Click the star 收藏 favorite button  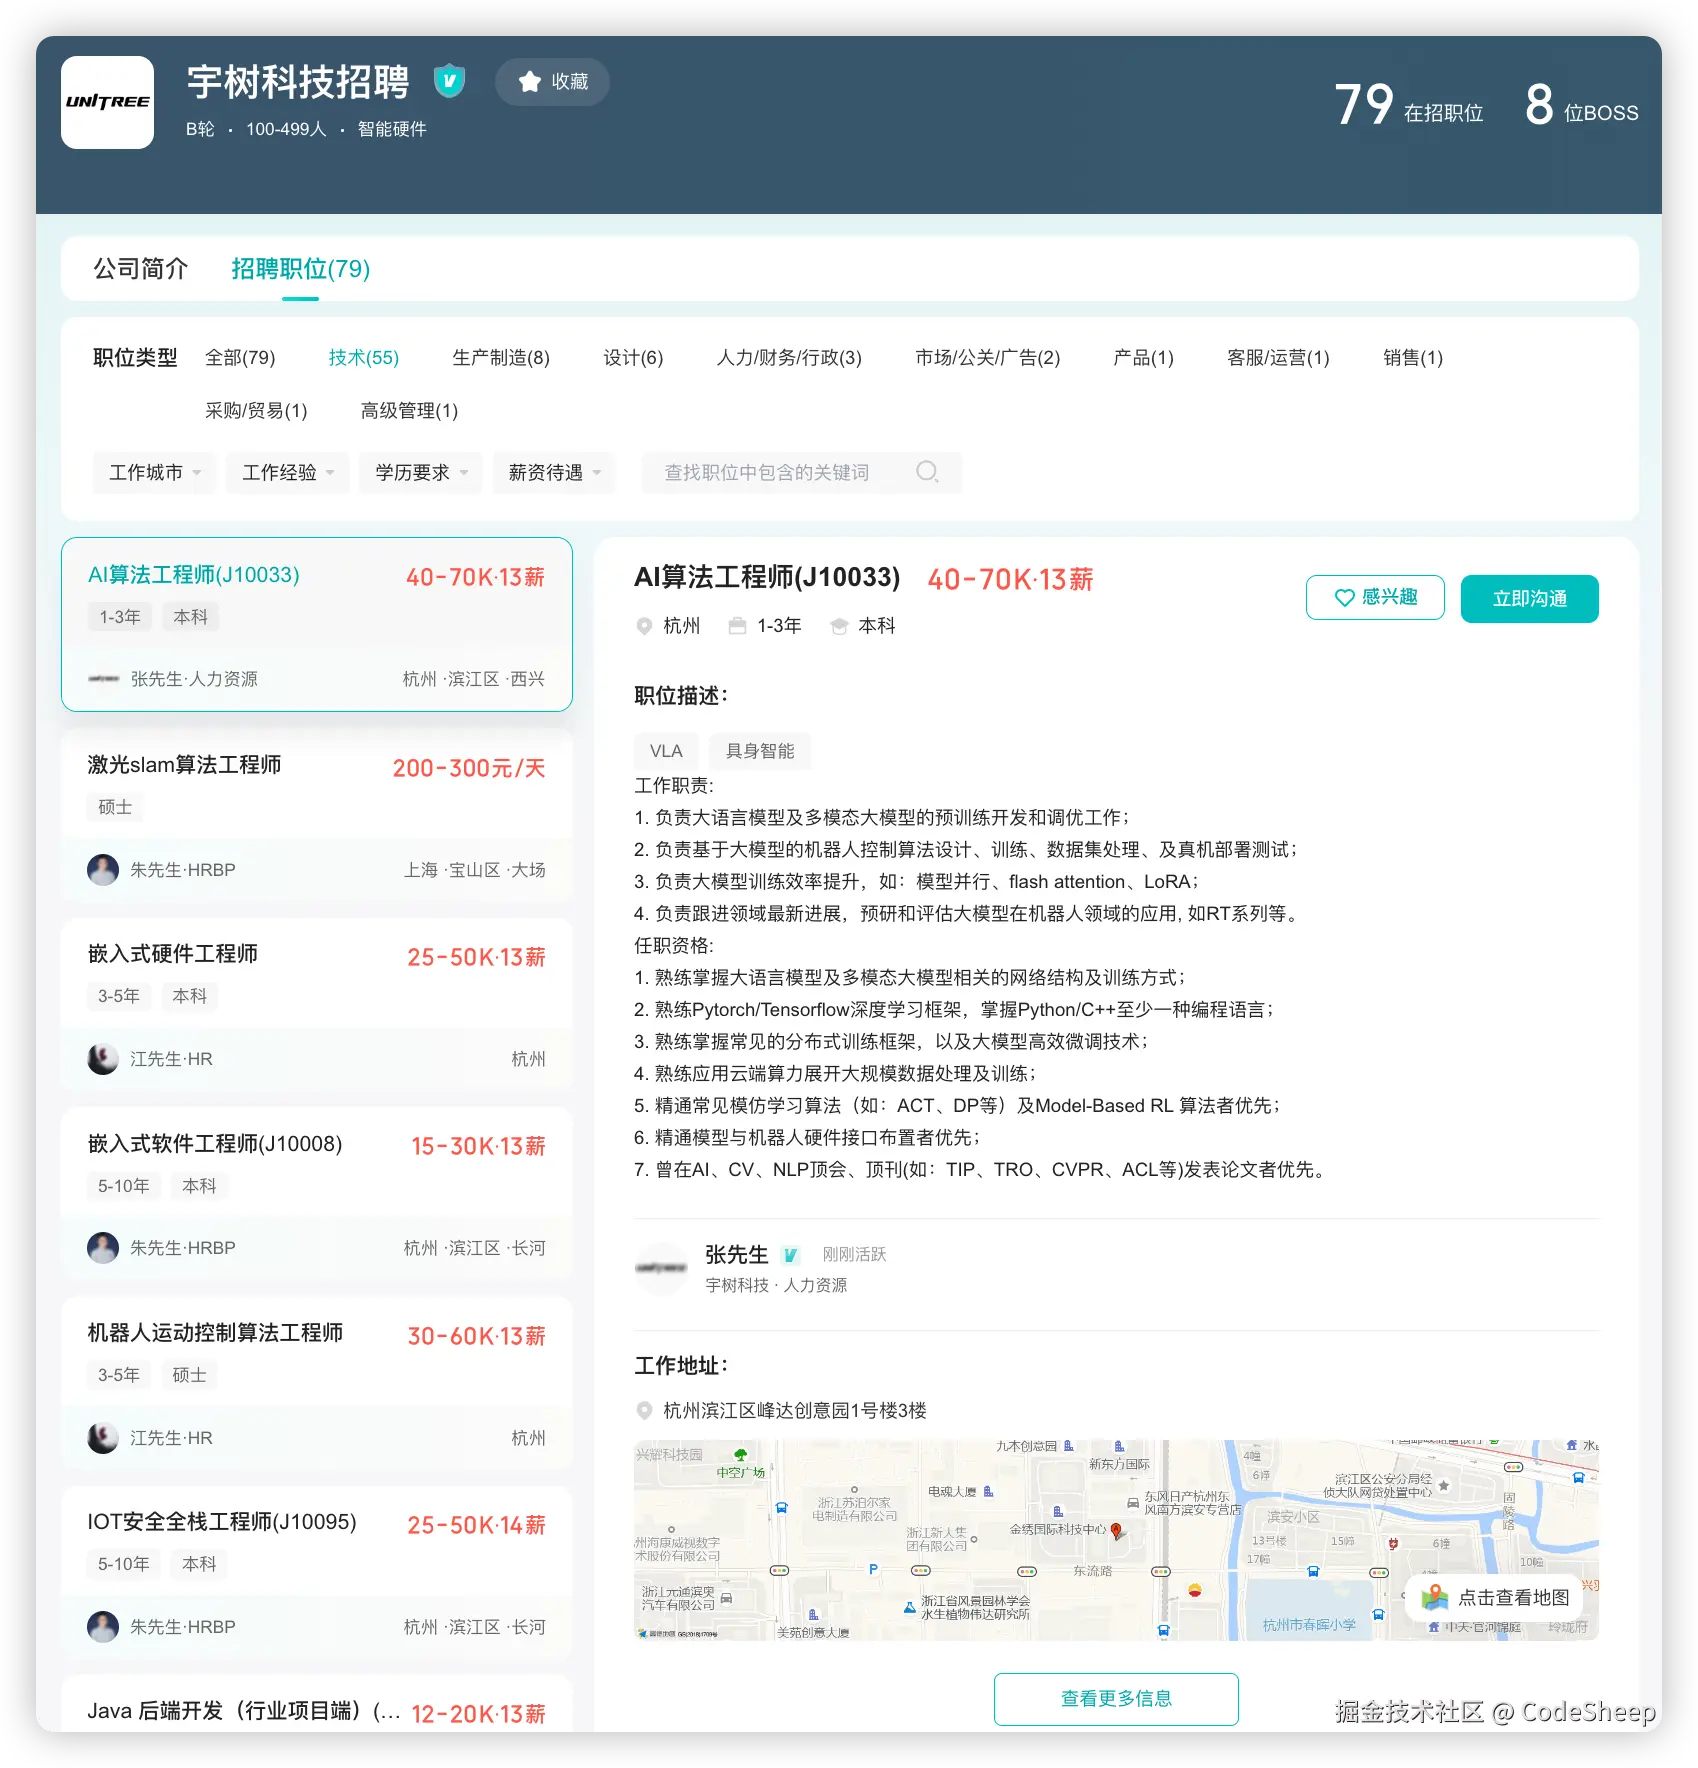(552, 82)
